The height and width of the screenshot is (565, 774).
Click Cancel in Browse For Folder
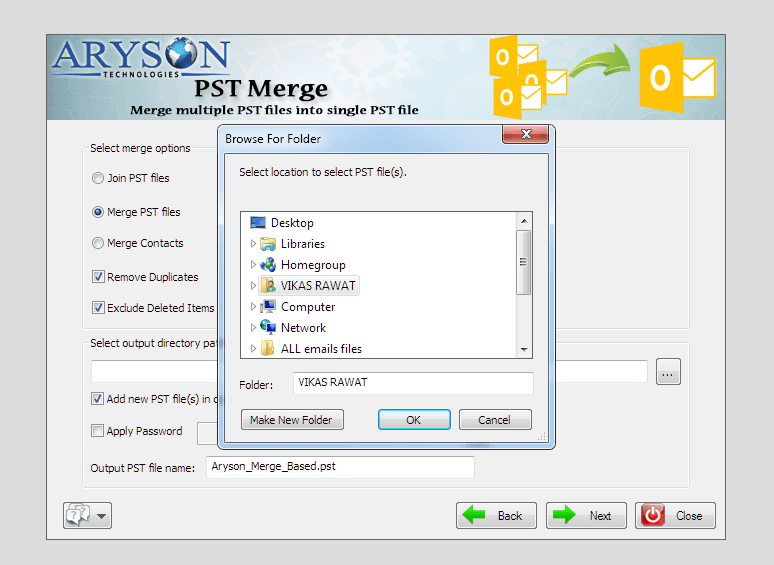pyautogui.click(x=495, y=420)
